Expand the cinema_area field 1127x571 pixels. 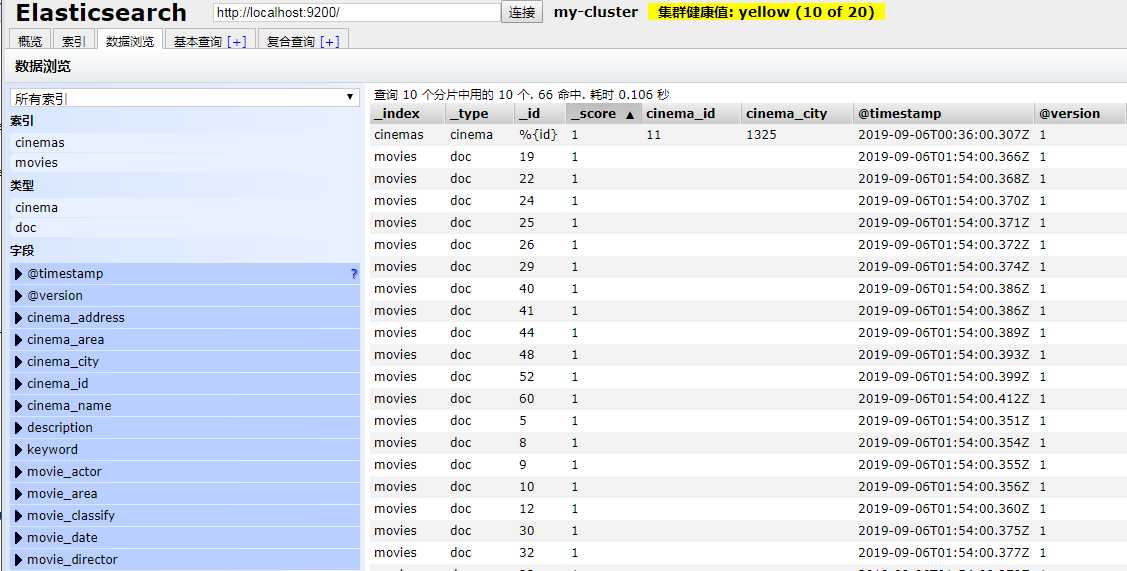click(19, 339)
